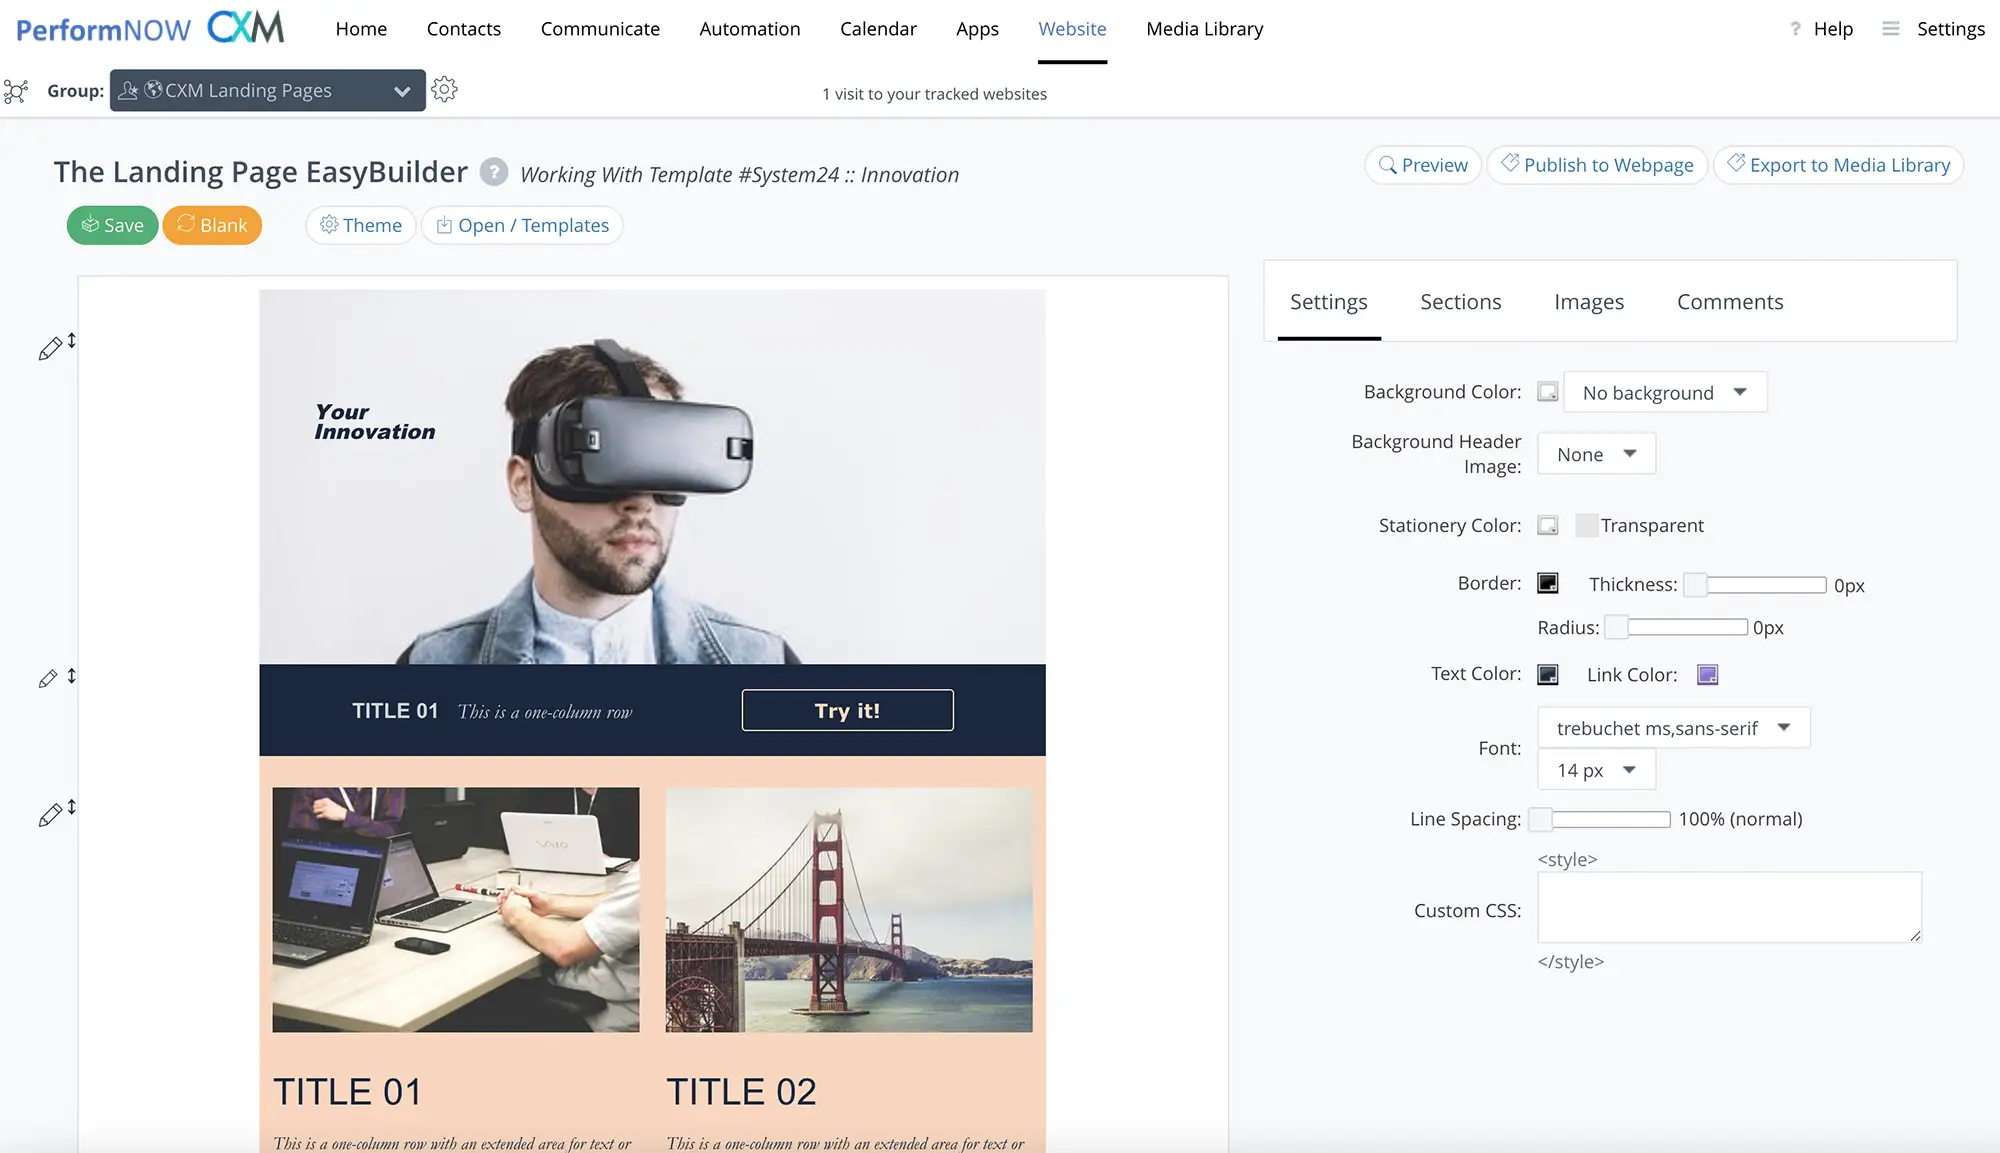This screenshot has width=2000, height=1153.
Task: Switch to the Sections tab
Action: point(1460,301)
